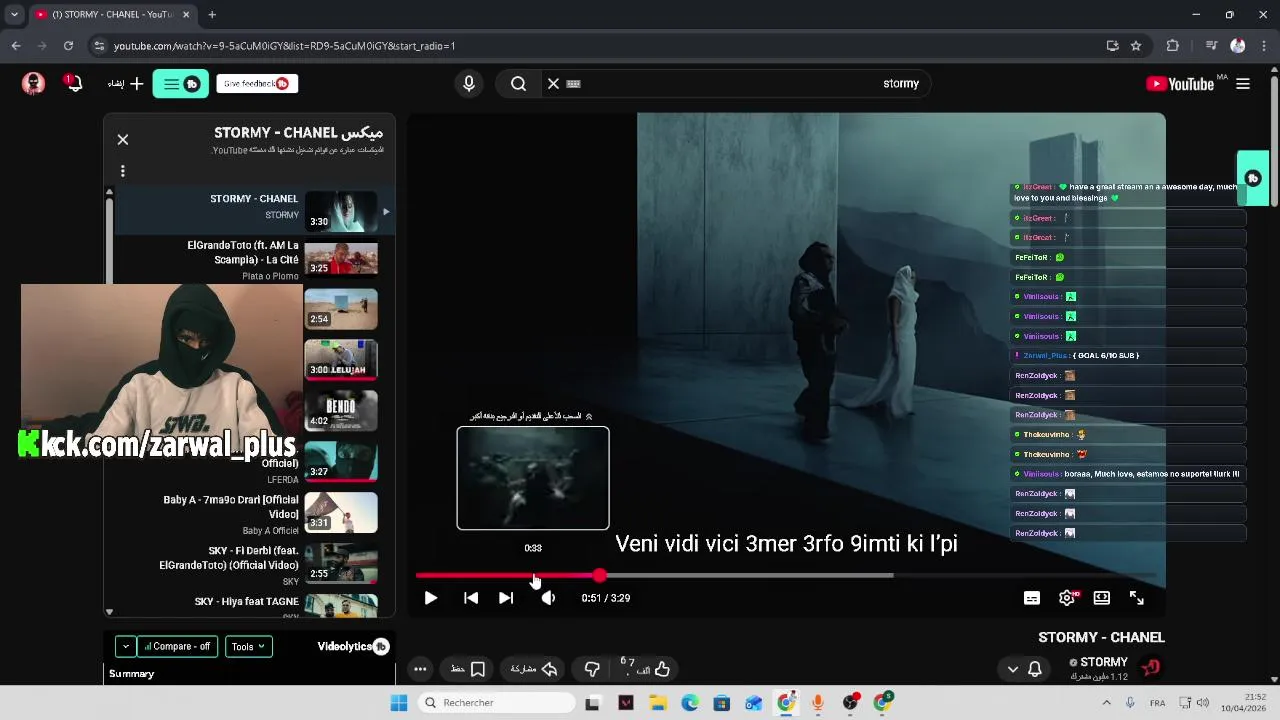The width and height of the screenshot is (1280, 720).
Task: Go to YouTube home via the logo
Action: coord(1180,84)
